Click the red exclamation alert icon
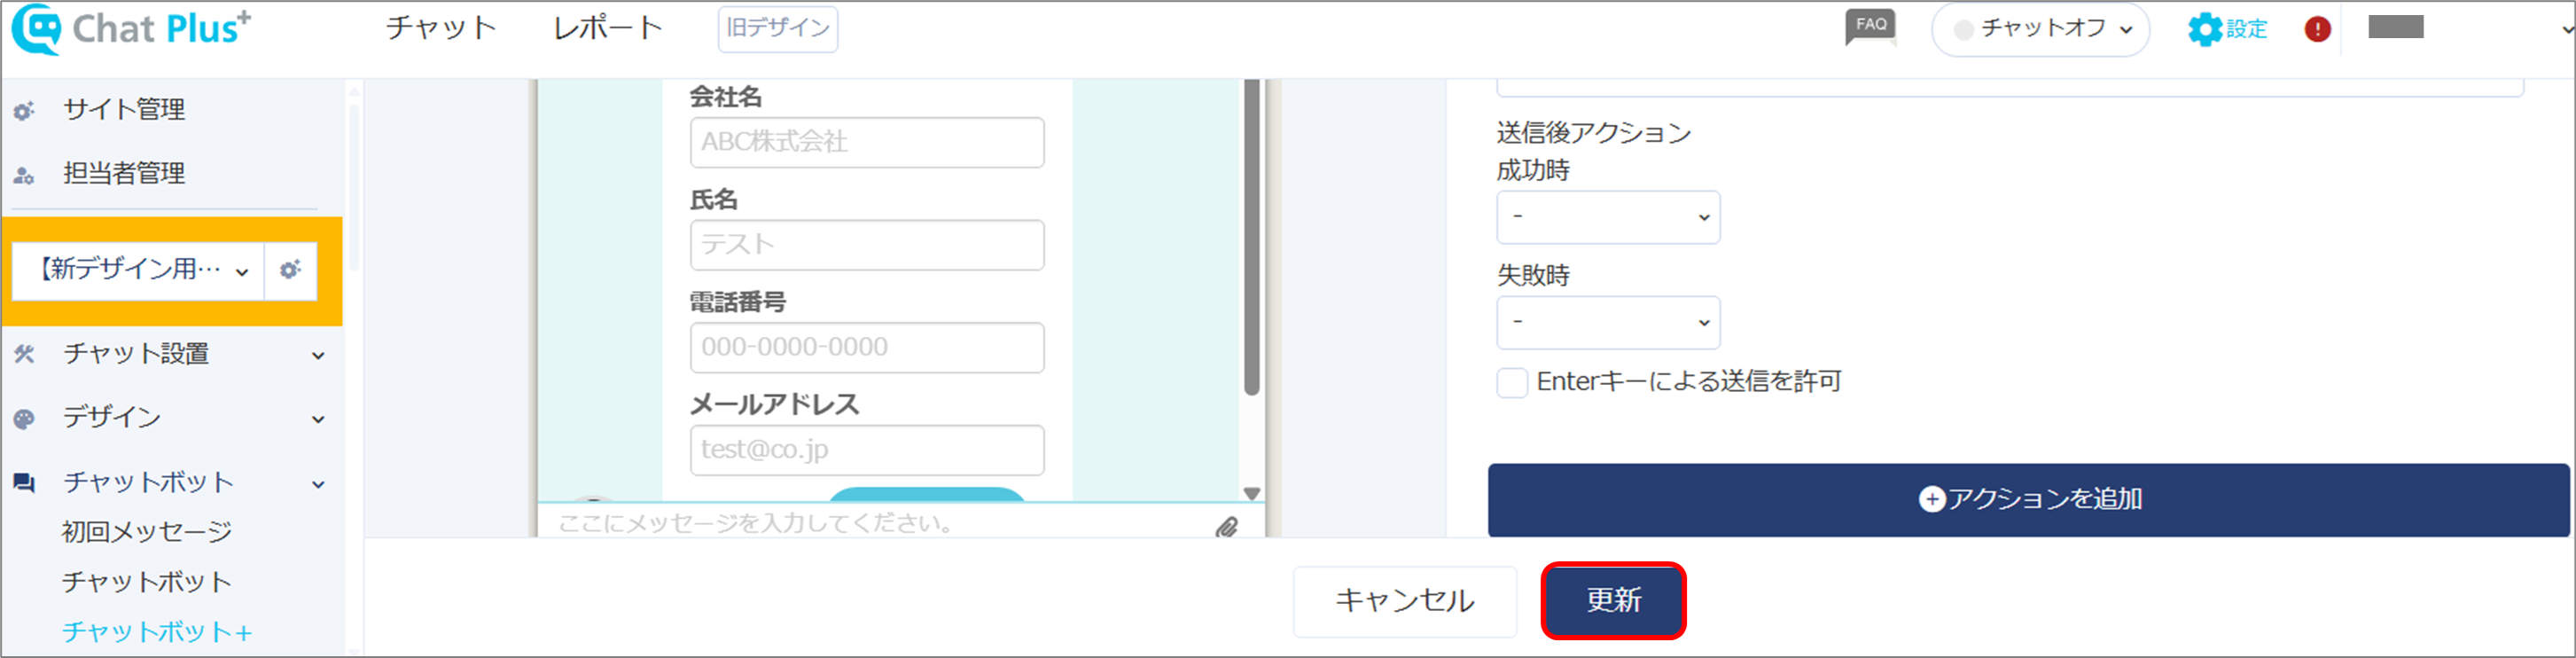2576x658 pixels. point(2317,29)
